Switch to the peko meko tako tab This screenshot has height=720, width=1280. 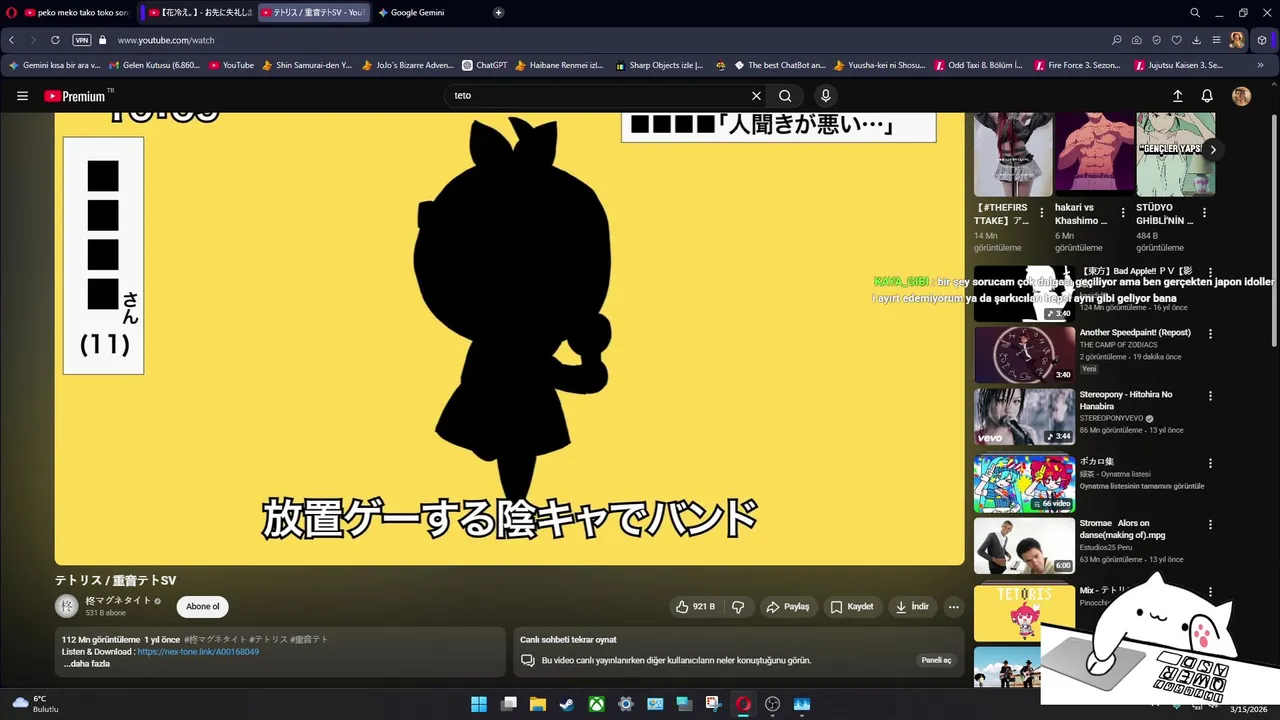coord(76,13)
